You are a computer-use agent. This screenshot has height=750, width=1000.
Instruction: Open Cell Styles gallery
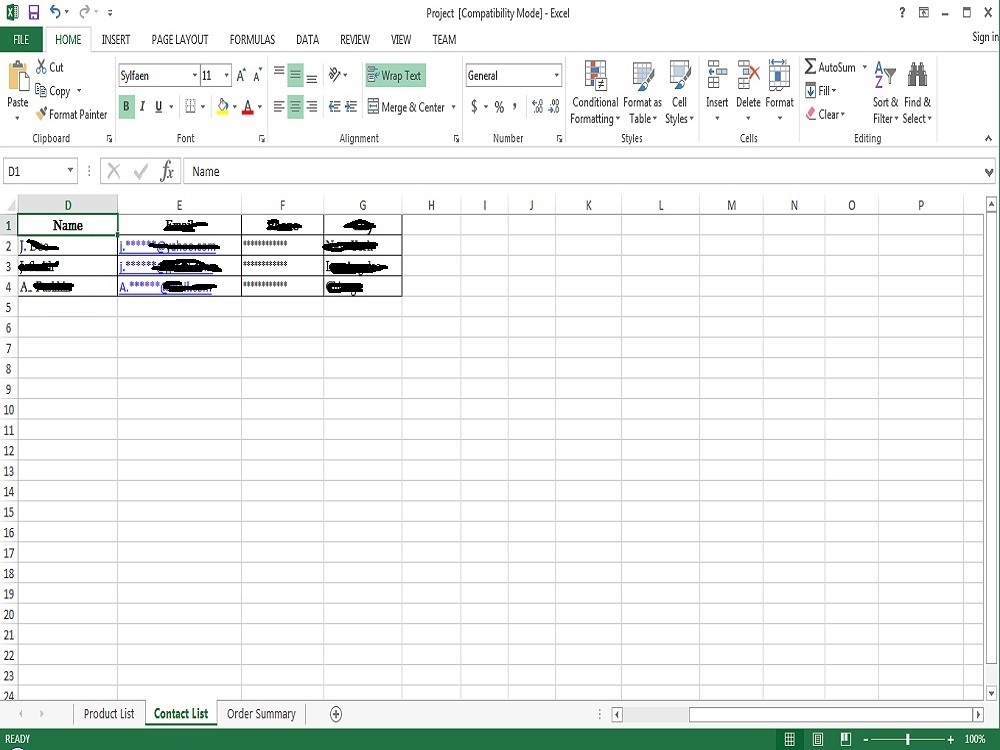coord(680,92)
